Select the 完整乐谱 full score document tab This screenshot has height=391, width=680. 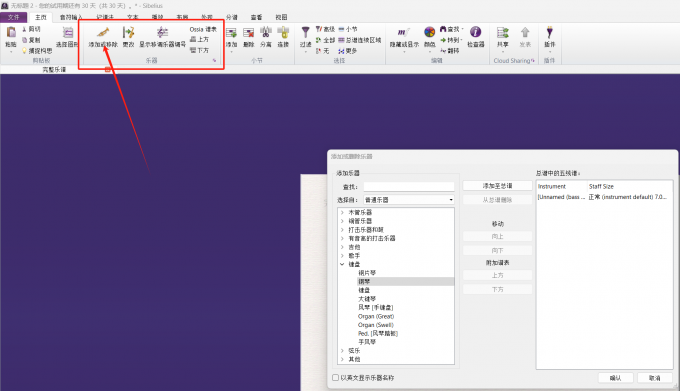(54, 70)
